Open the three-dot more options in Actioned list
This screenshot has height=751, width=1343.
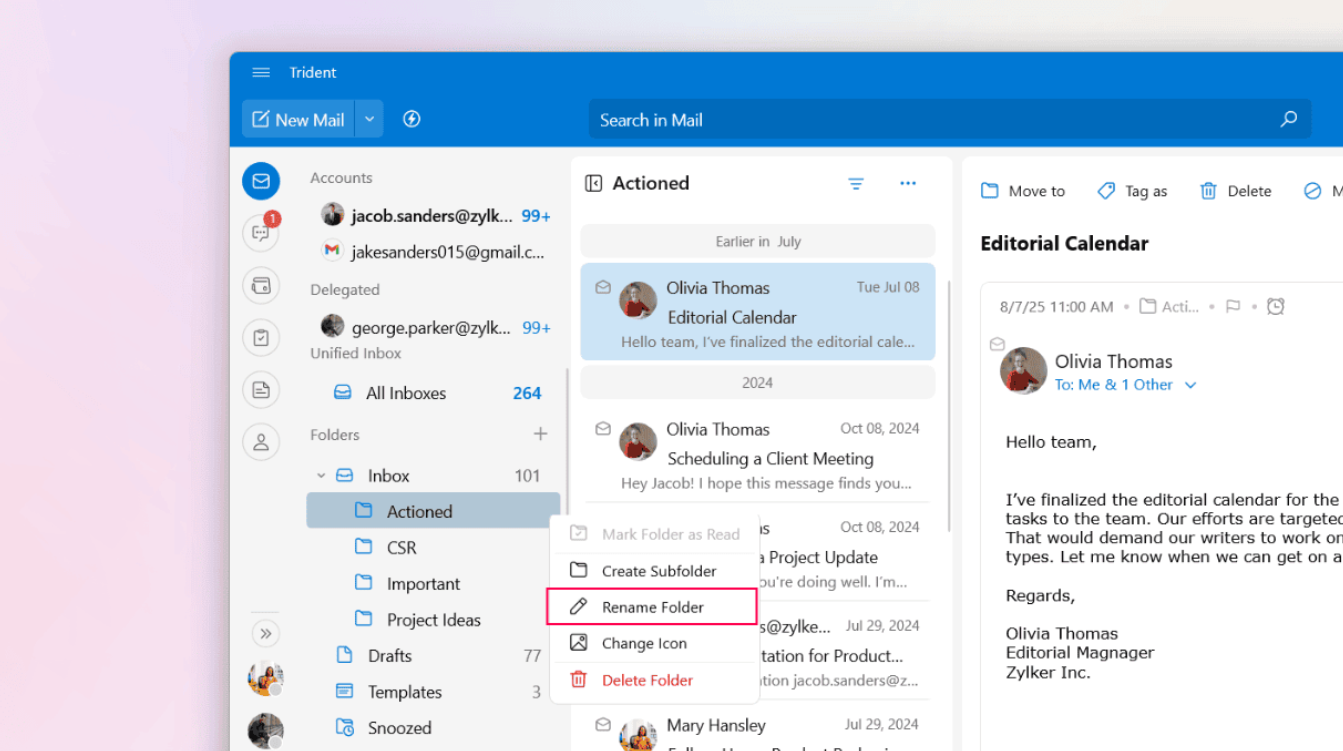click(x=908, y=183)
